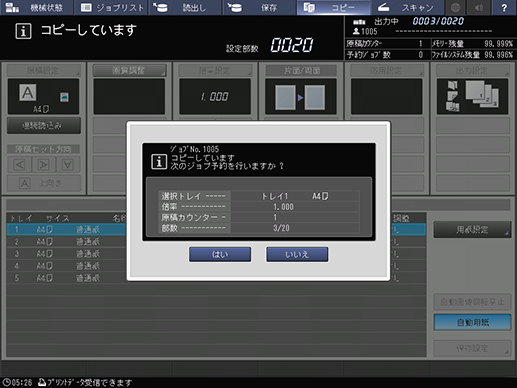Toggle the 自動用紙 button
This screenshot has height=388, width=517.
point(472,322)
